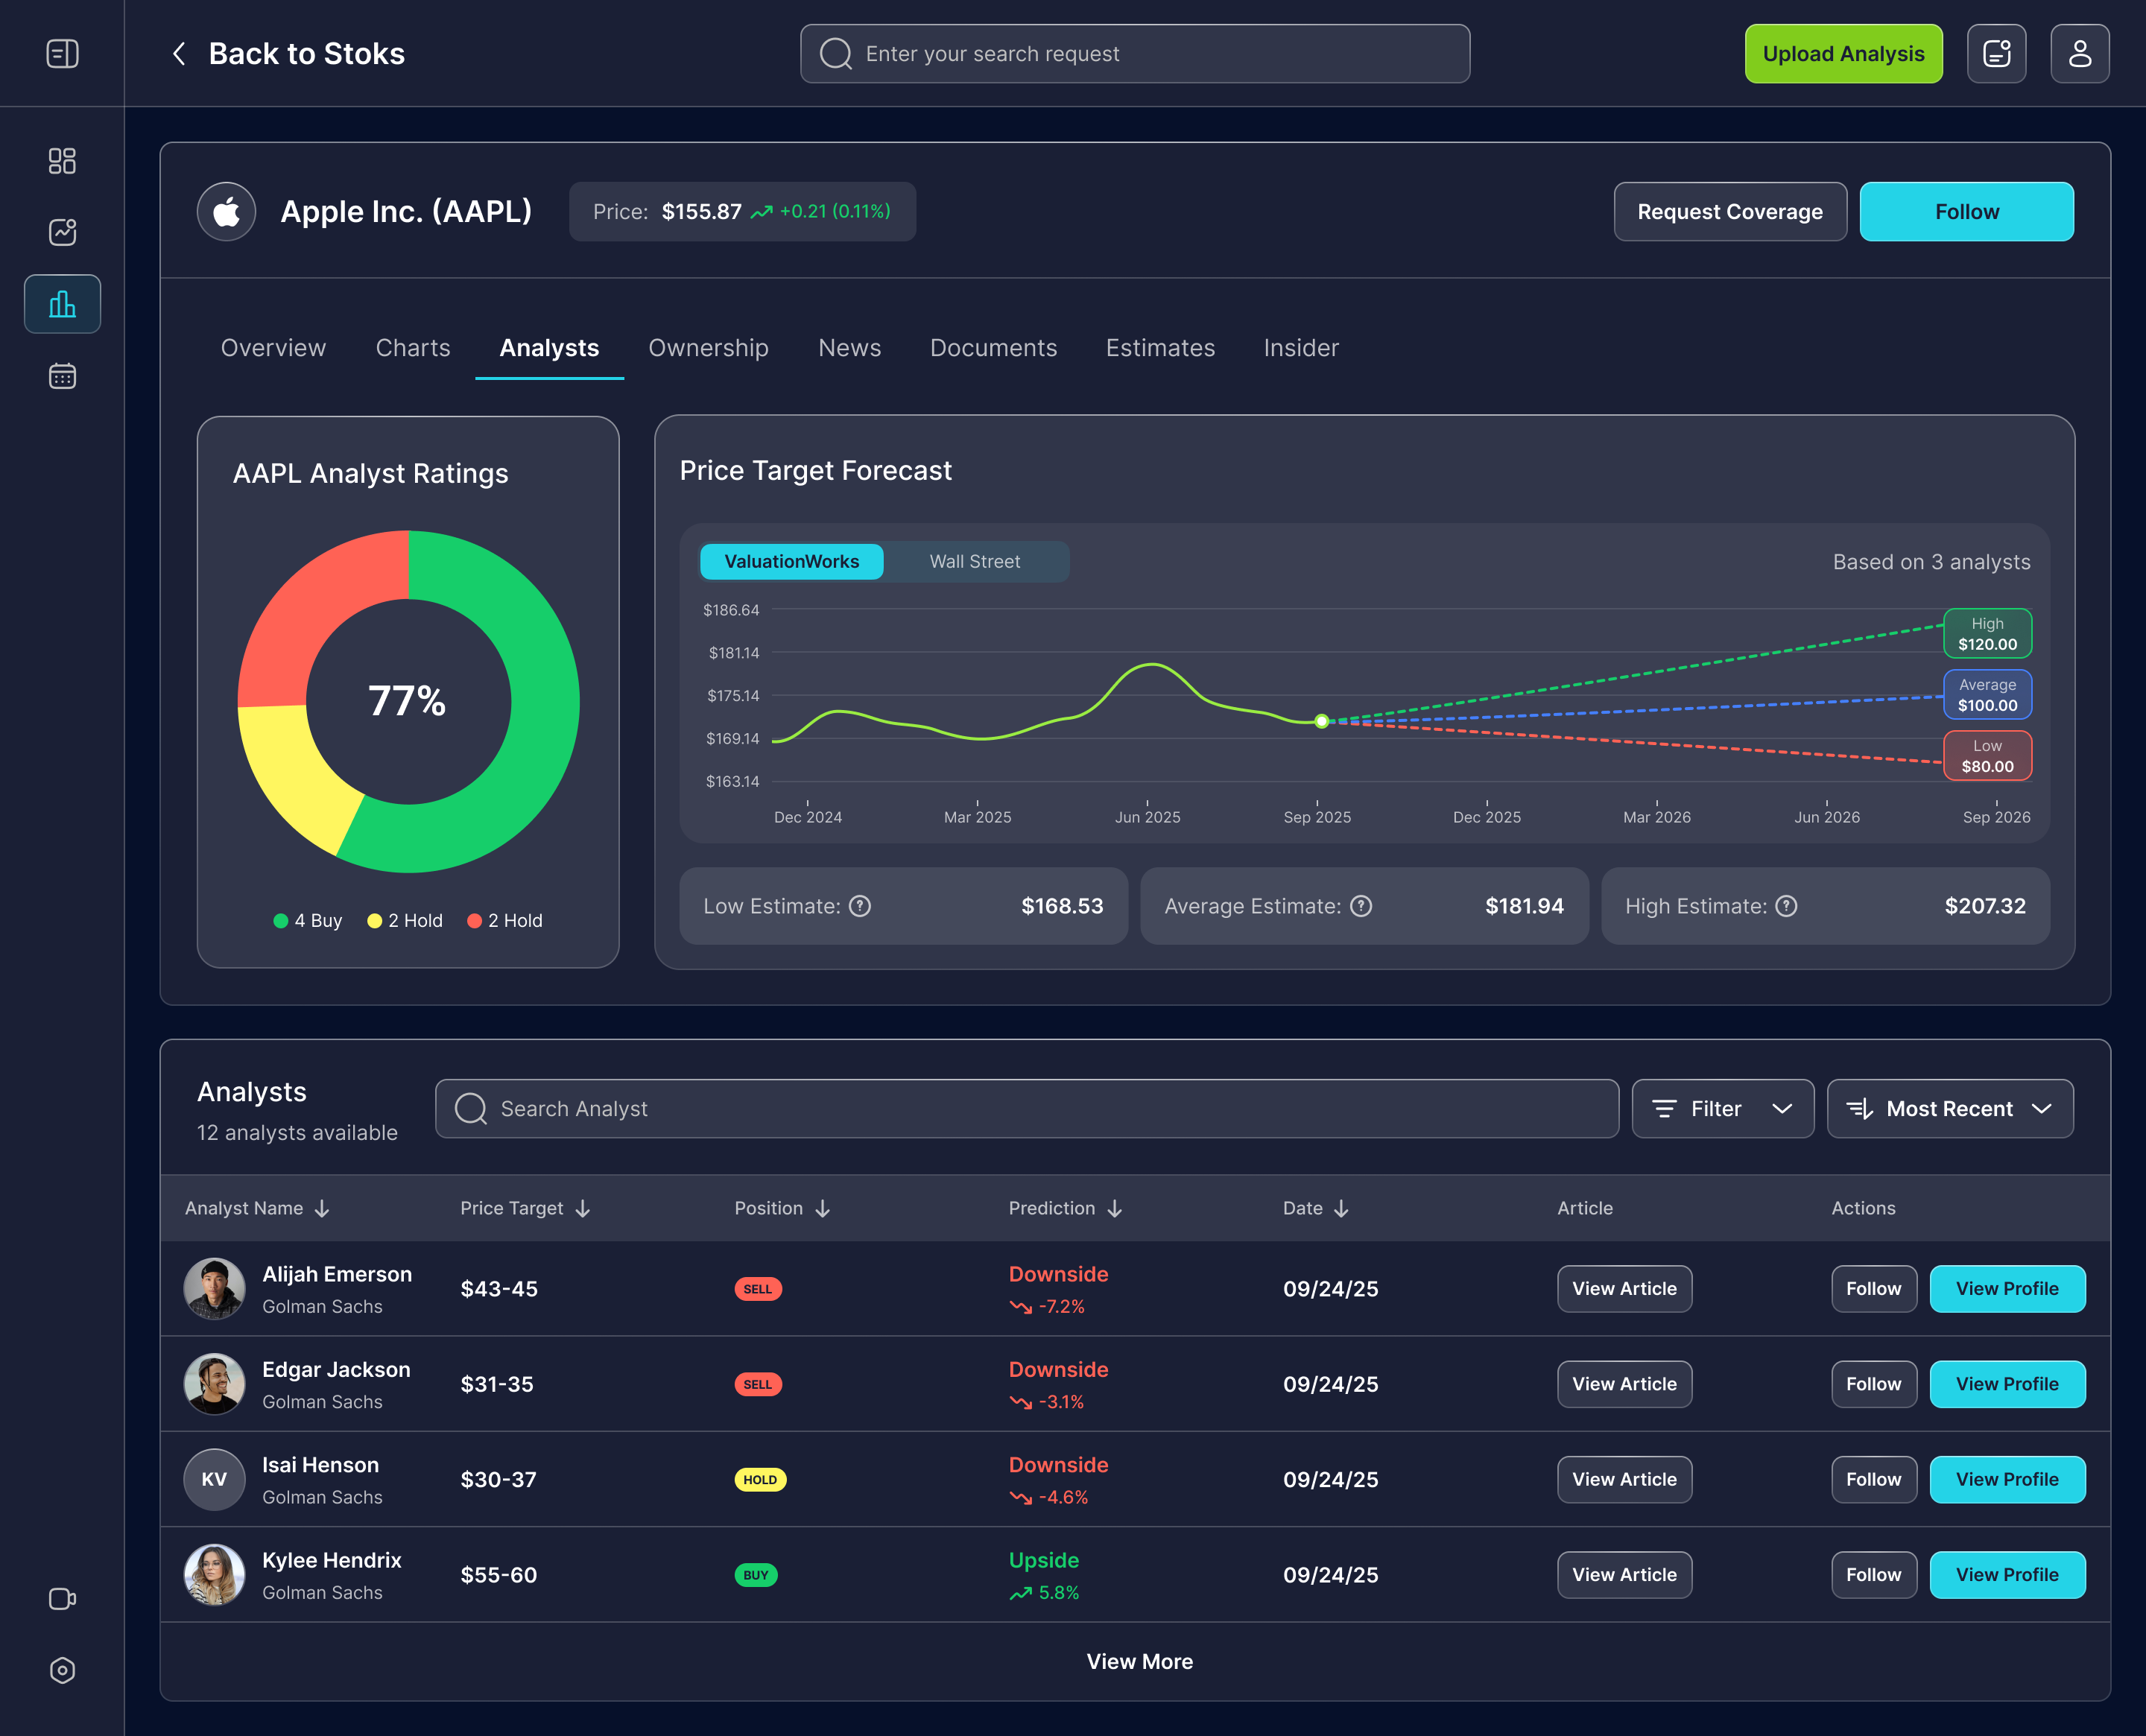
Task: Open the dashboard grid icon
Action: pyautogui.click(x=62, y=161)
